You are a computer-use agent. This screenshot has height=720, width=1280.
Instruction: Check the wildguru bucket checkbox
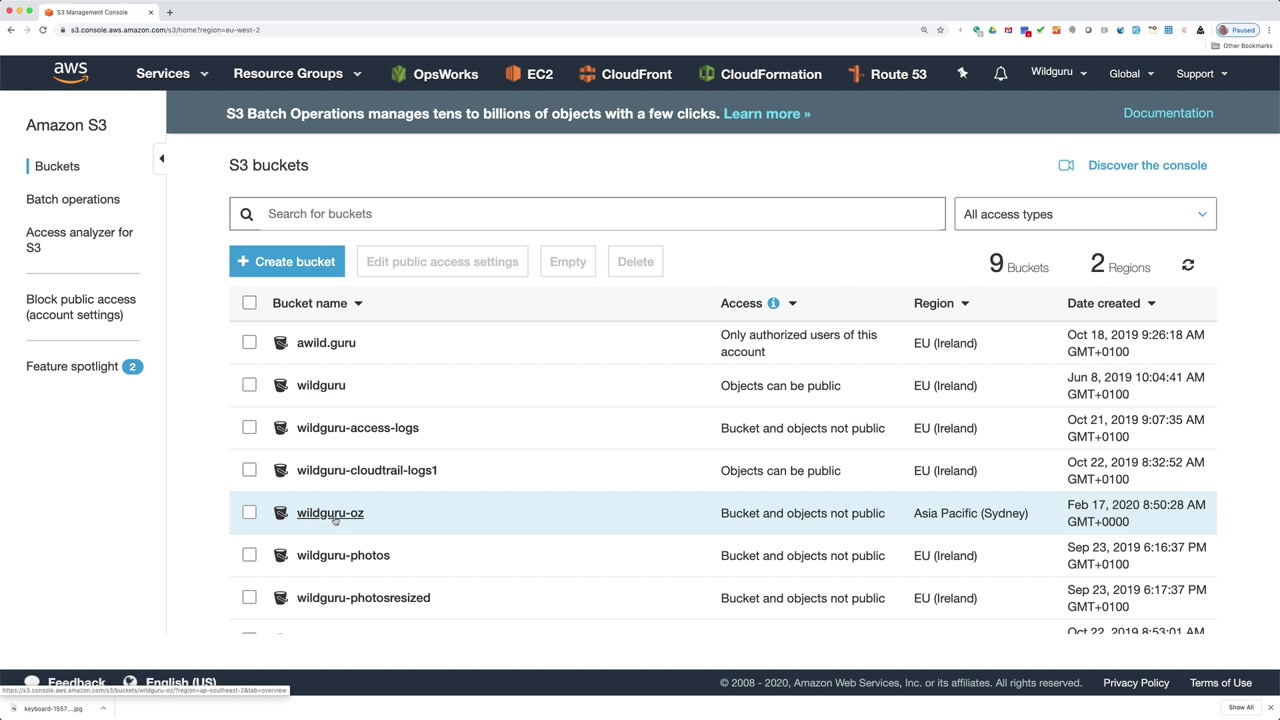(249, 385)
